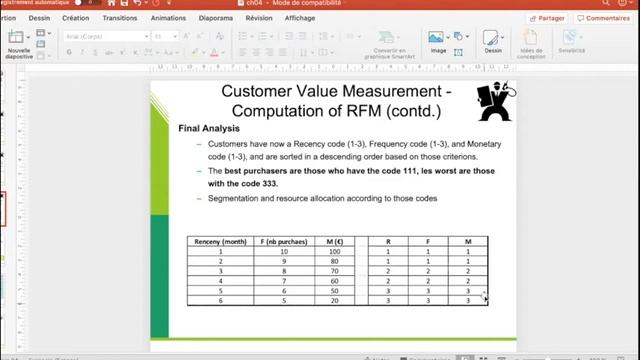Toggle subscript formatting

pyautogui.click(x=135, y=52)
